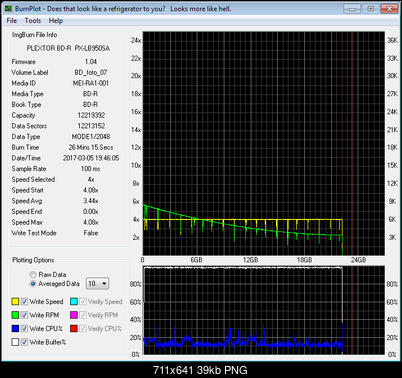Toggle the Verify RPM checkbox

click(x=83, y=315)
